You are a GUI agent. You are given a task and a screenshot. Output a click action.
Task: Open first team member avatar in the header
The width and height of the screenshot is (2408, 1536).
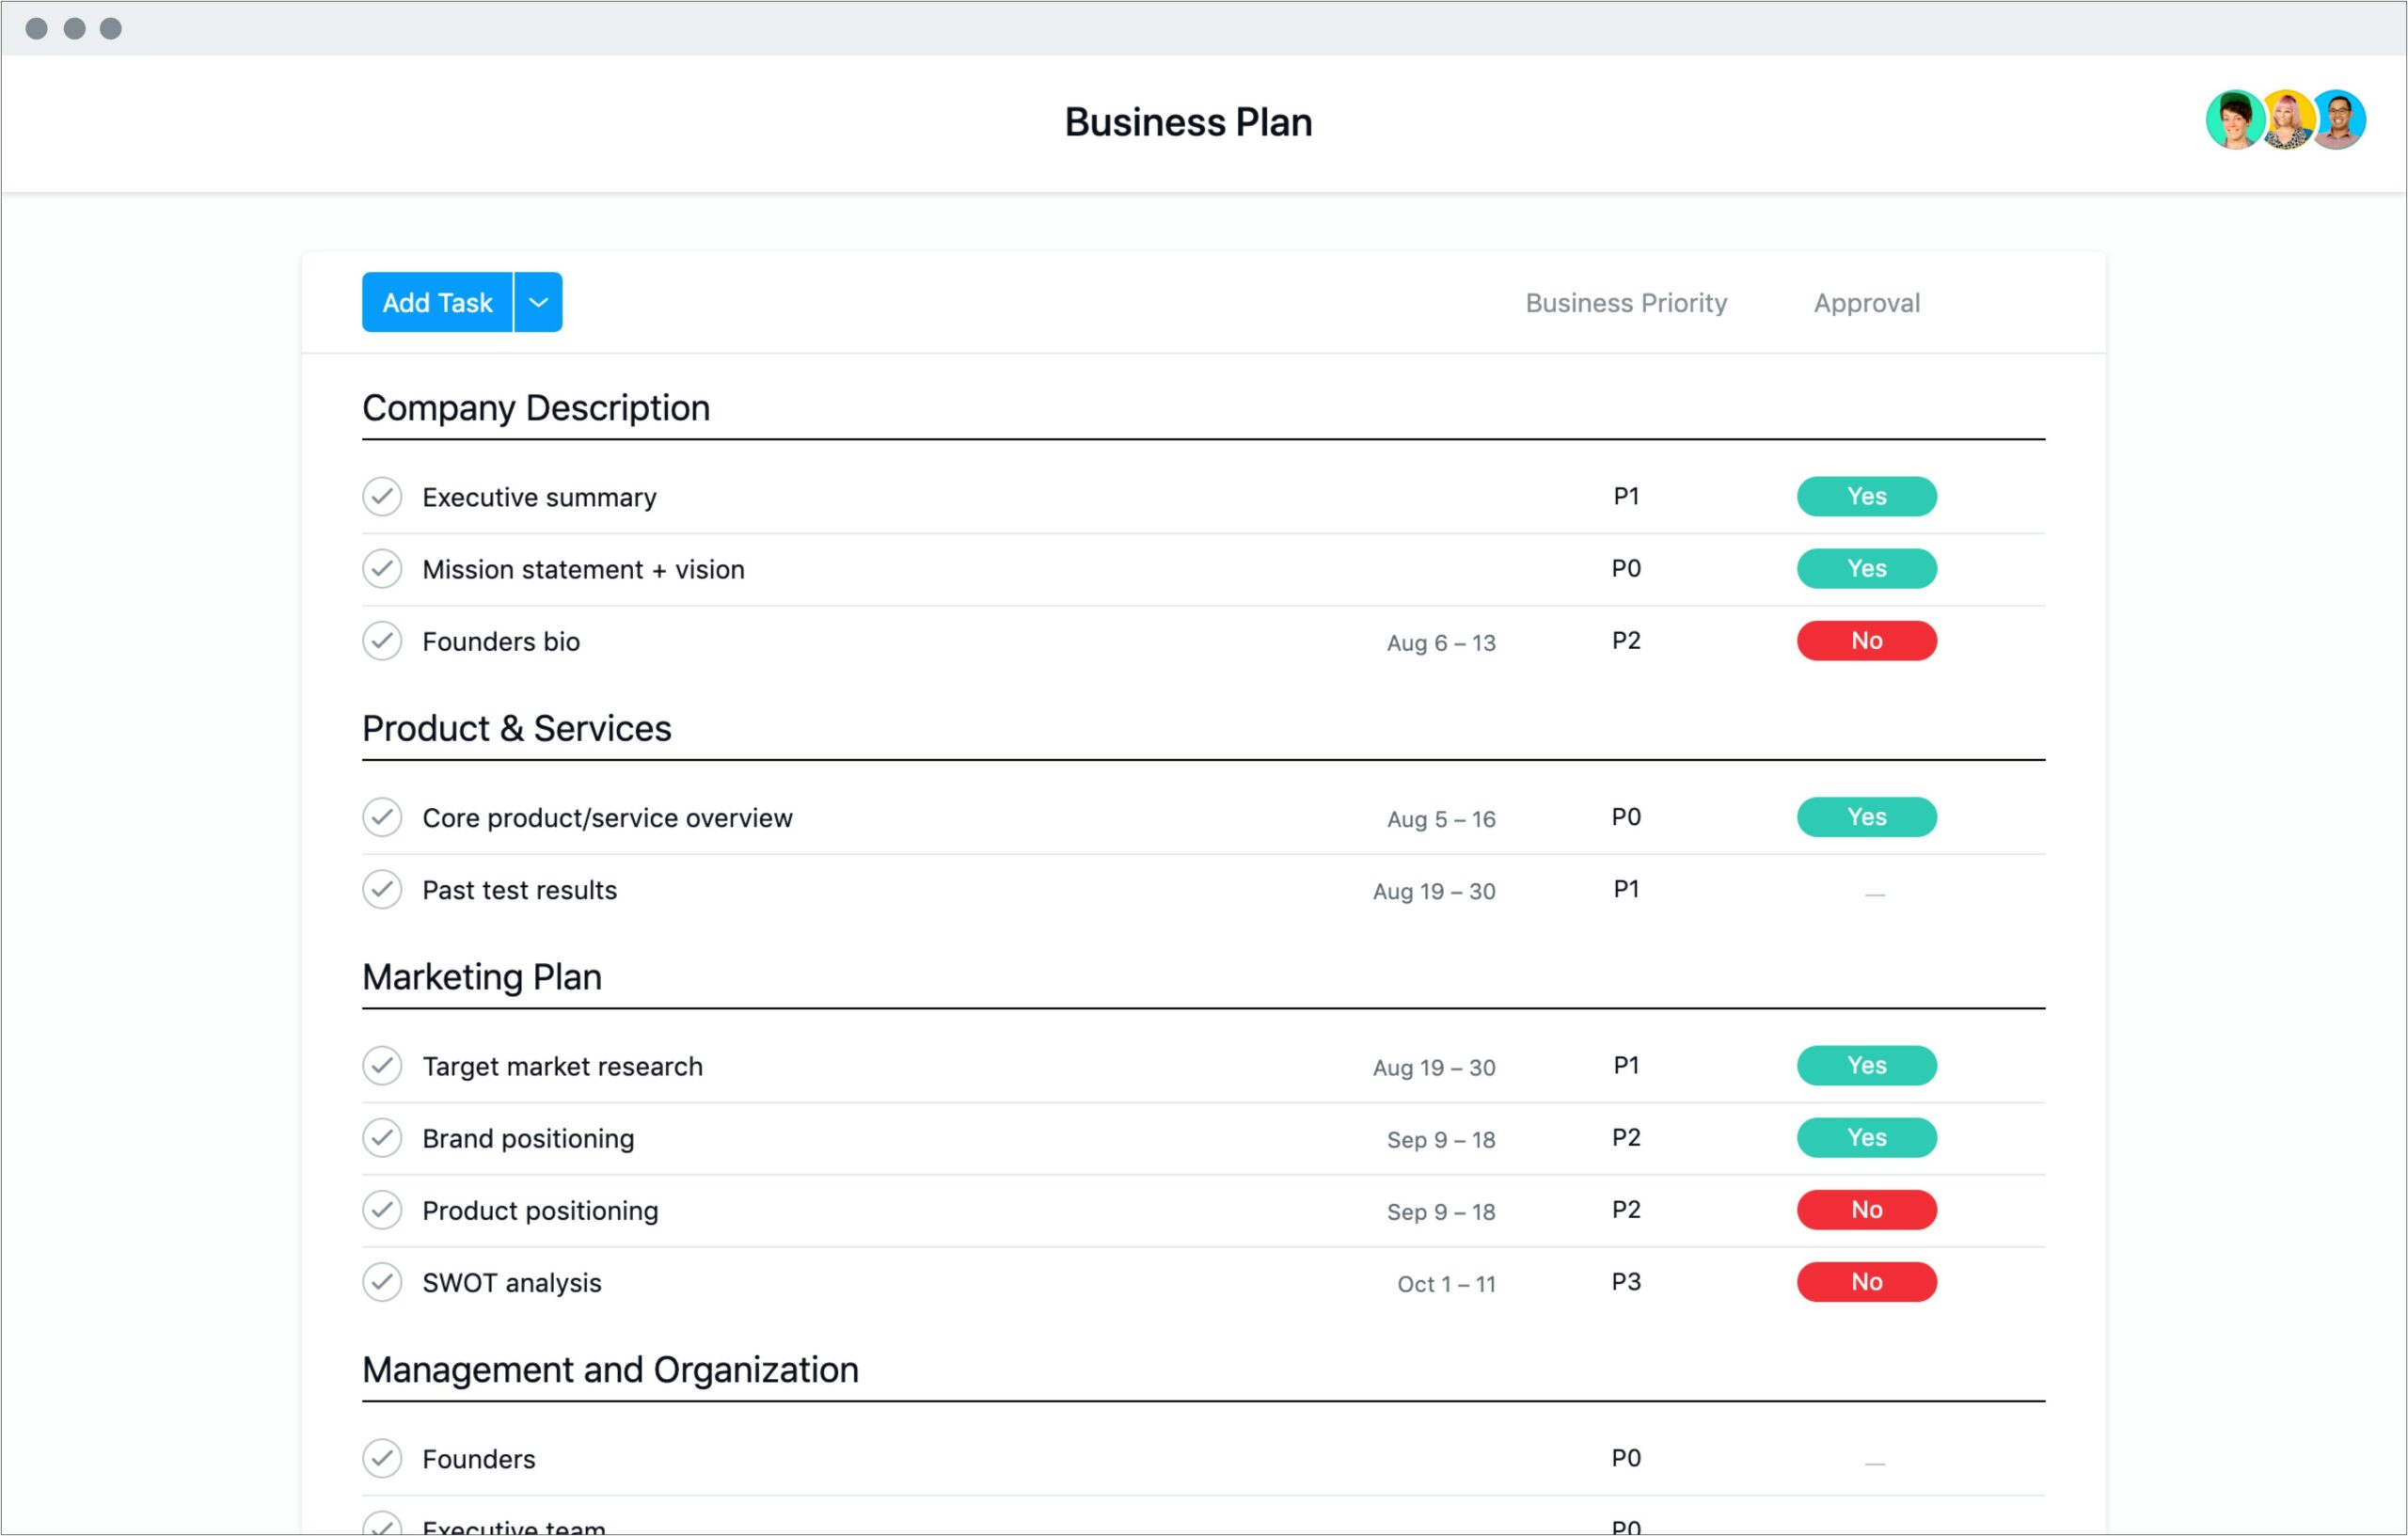coord(2235,120)
